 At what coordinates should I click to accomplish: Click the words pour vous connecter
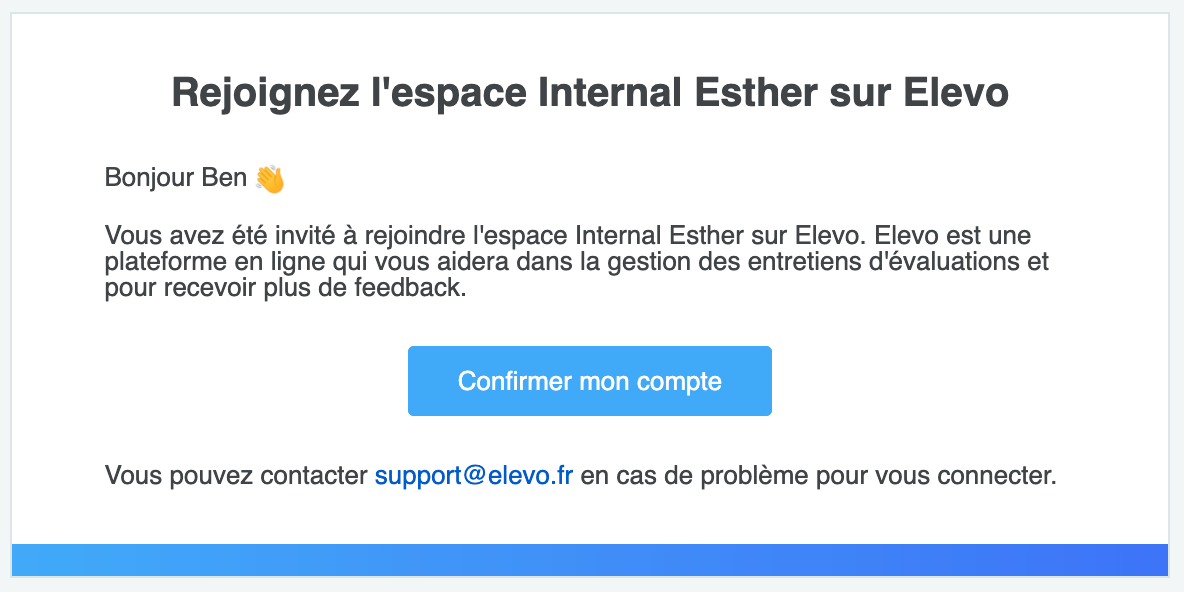coord(927,476)
